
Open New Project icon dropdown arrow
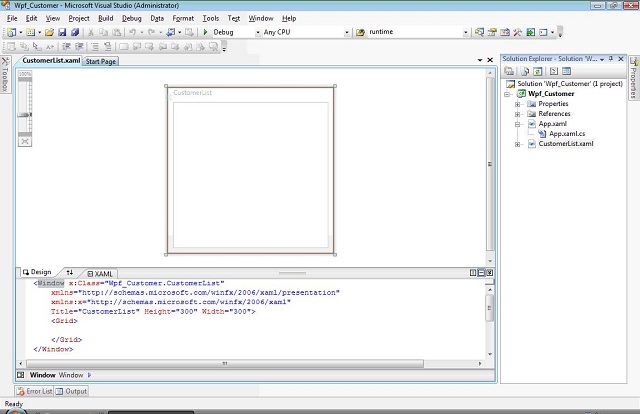point(20,32)
